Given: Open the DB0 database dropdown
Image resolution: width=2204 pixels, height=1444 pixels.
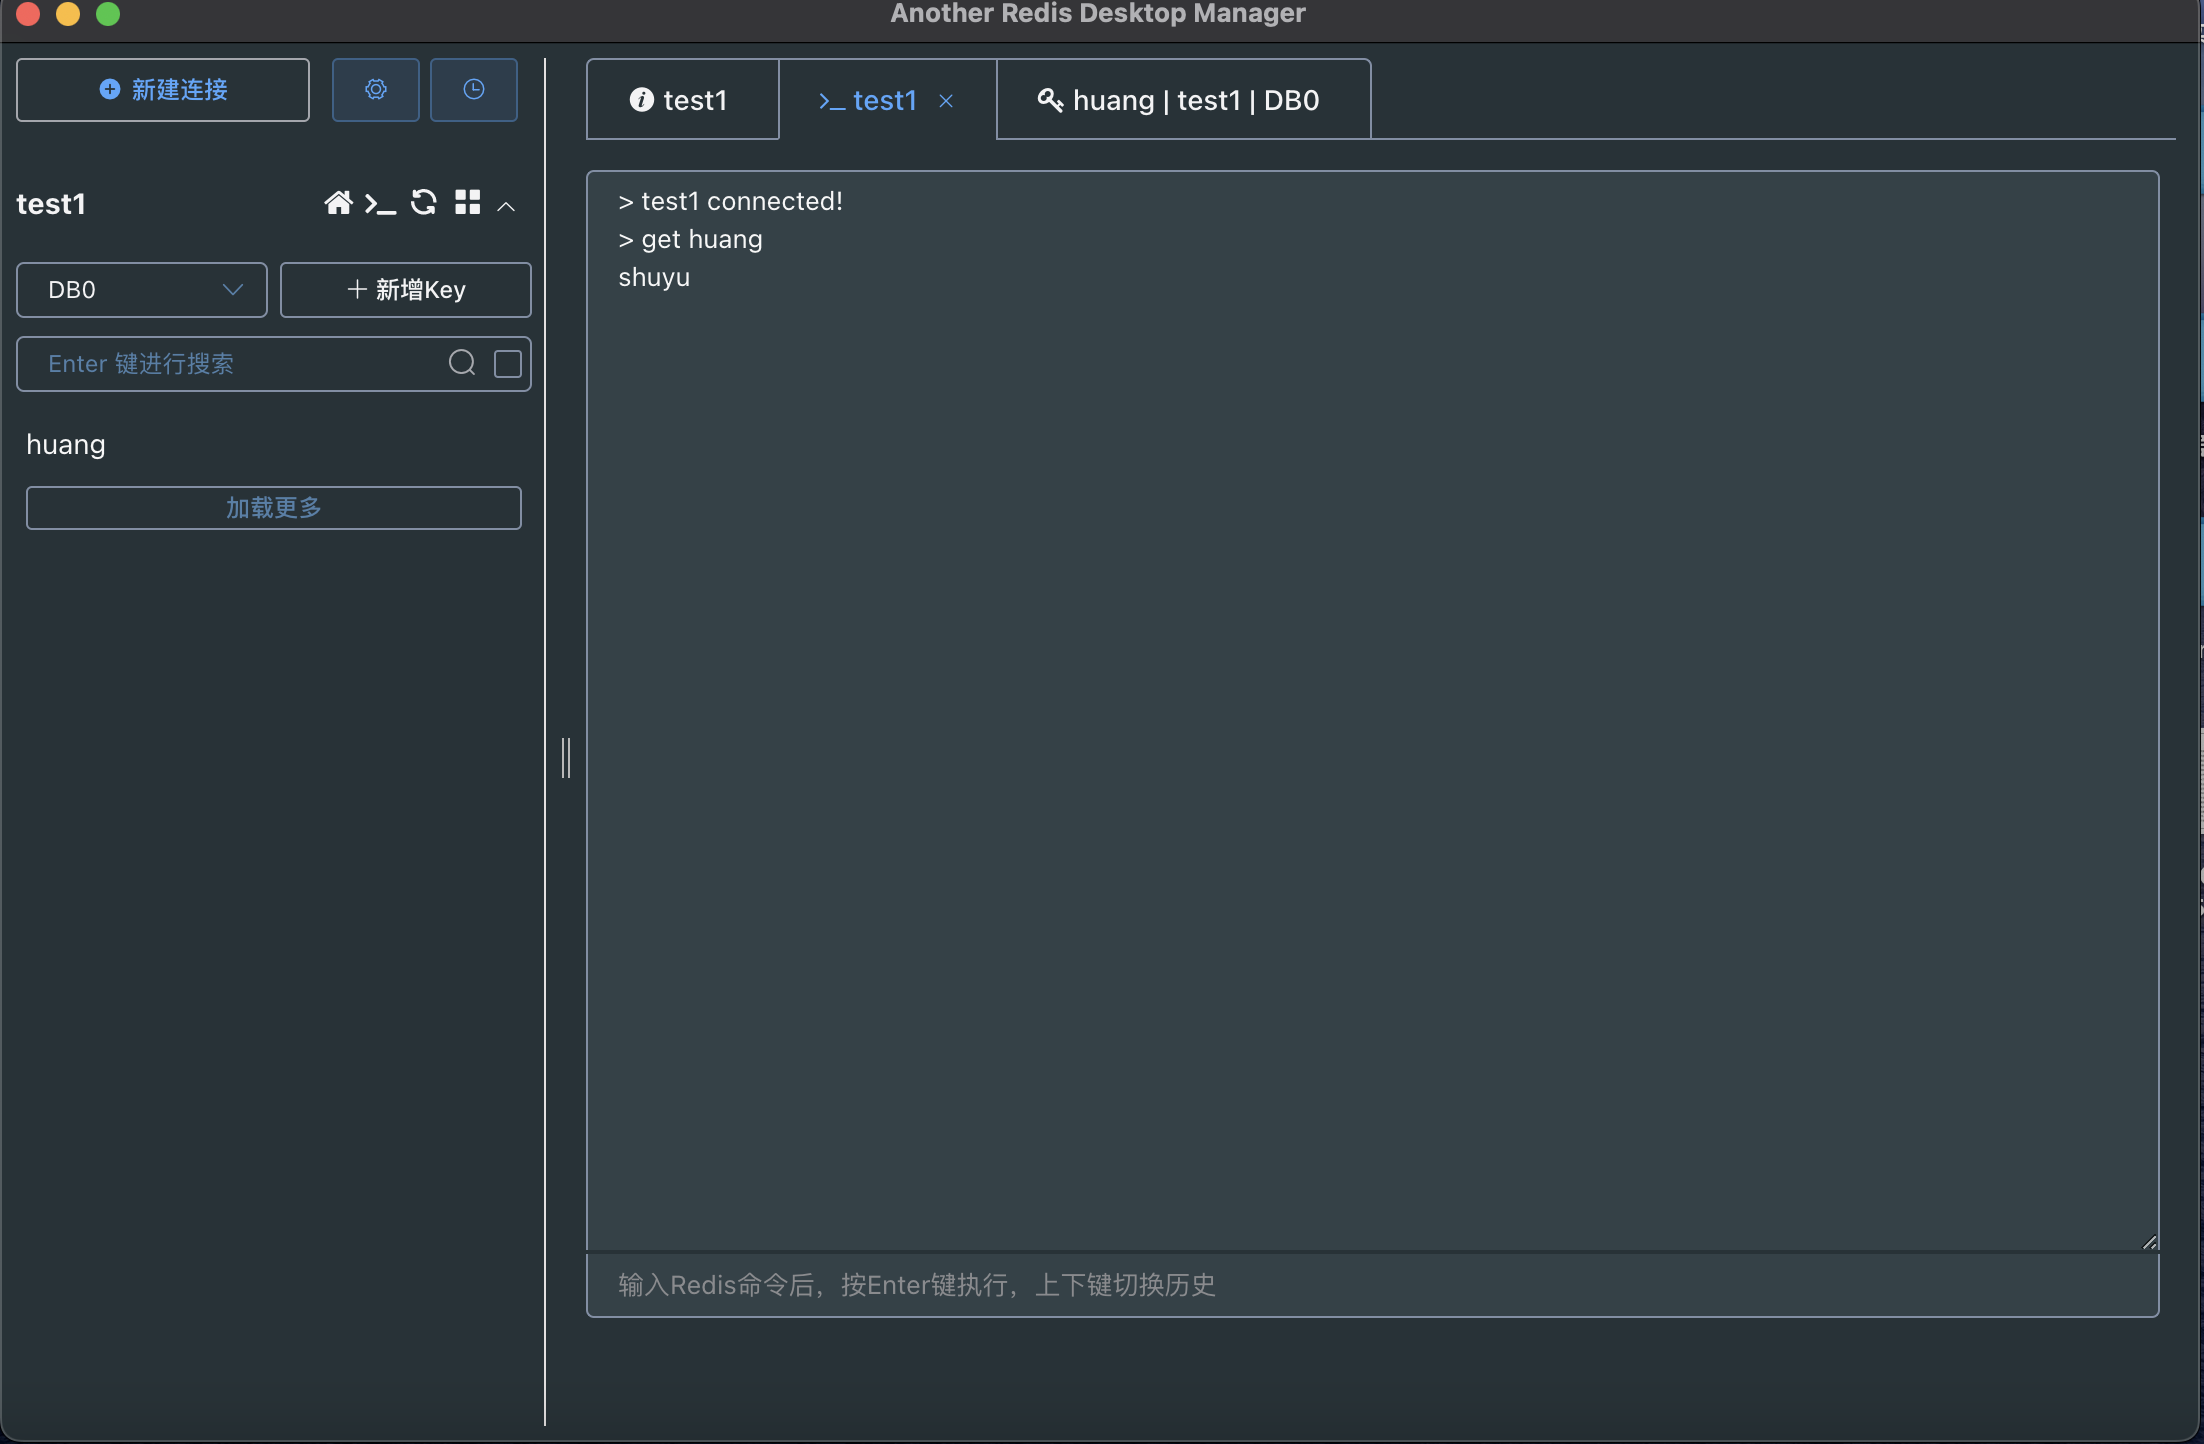Looking at the screenshot, I should [142, 290].
